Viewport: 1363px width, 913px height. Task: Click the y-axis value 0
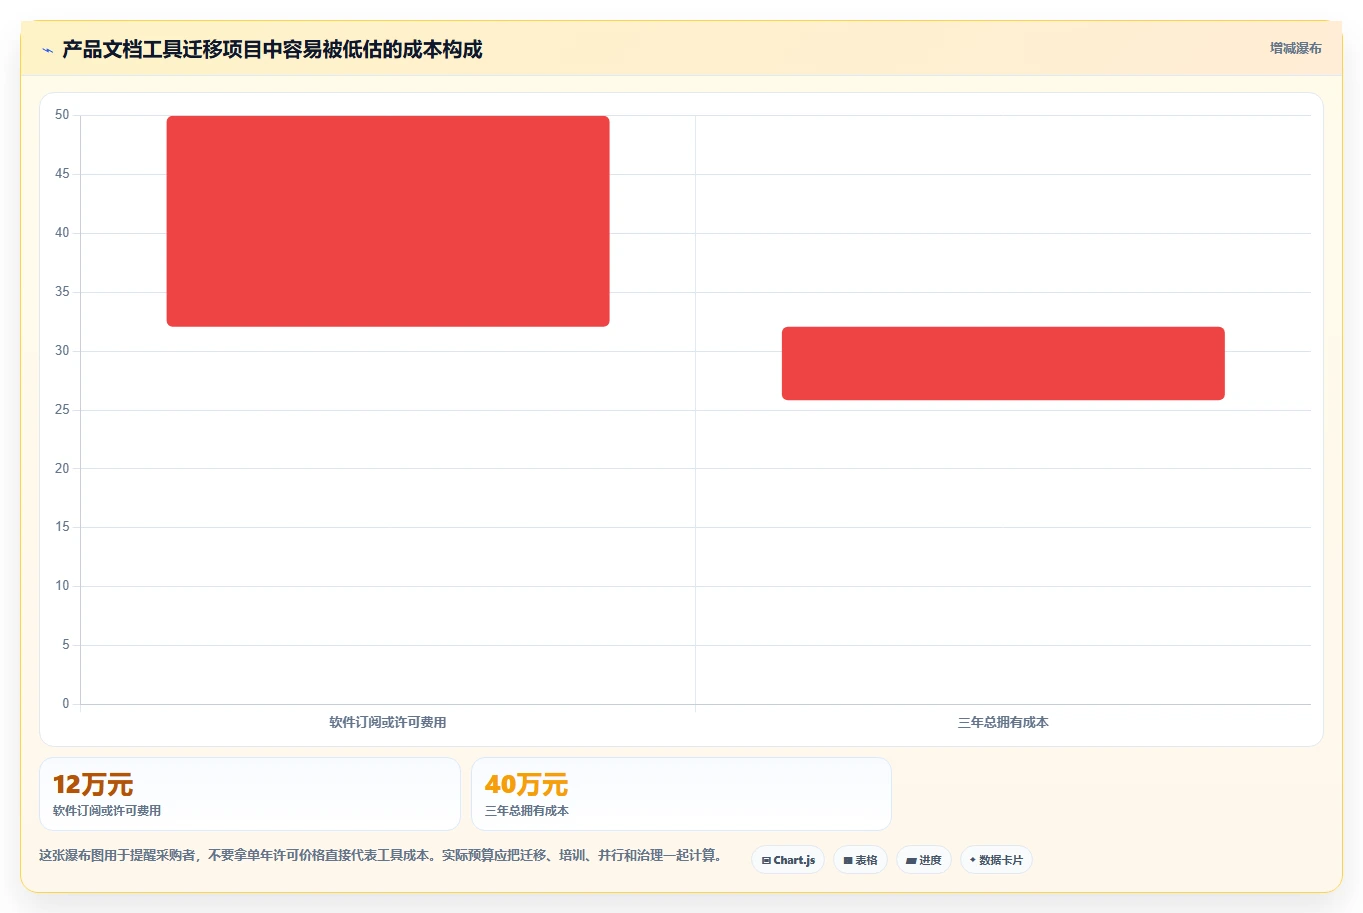coord(66,704)
